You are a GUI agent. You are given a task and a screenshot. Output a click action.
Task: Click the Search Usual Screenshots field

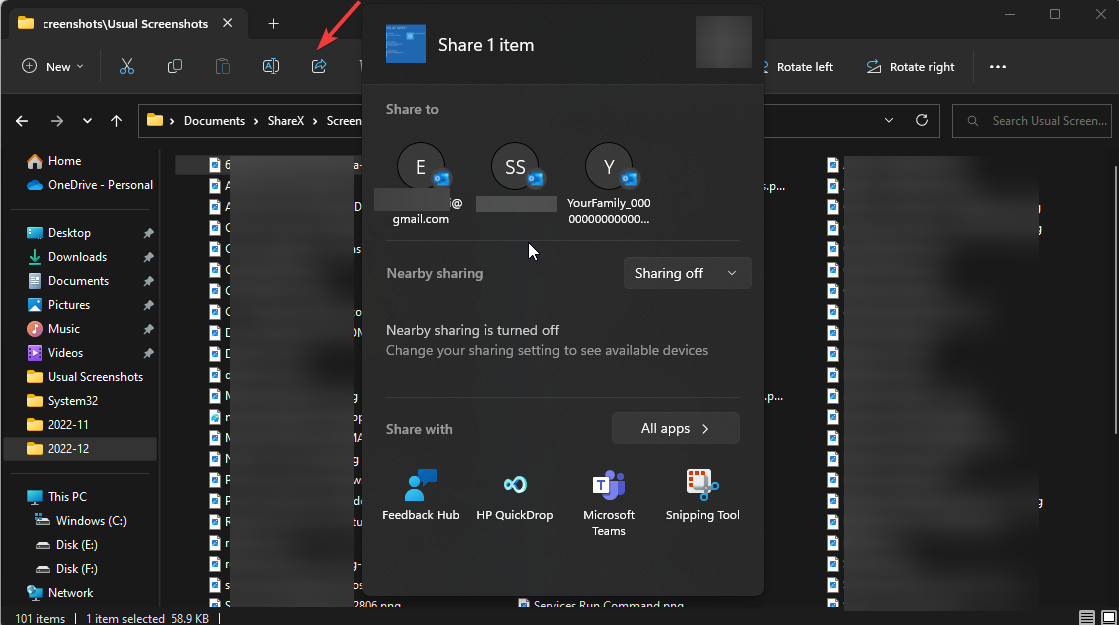coord(1040,121)
